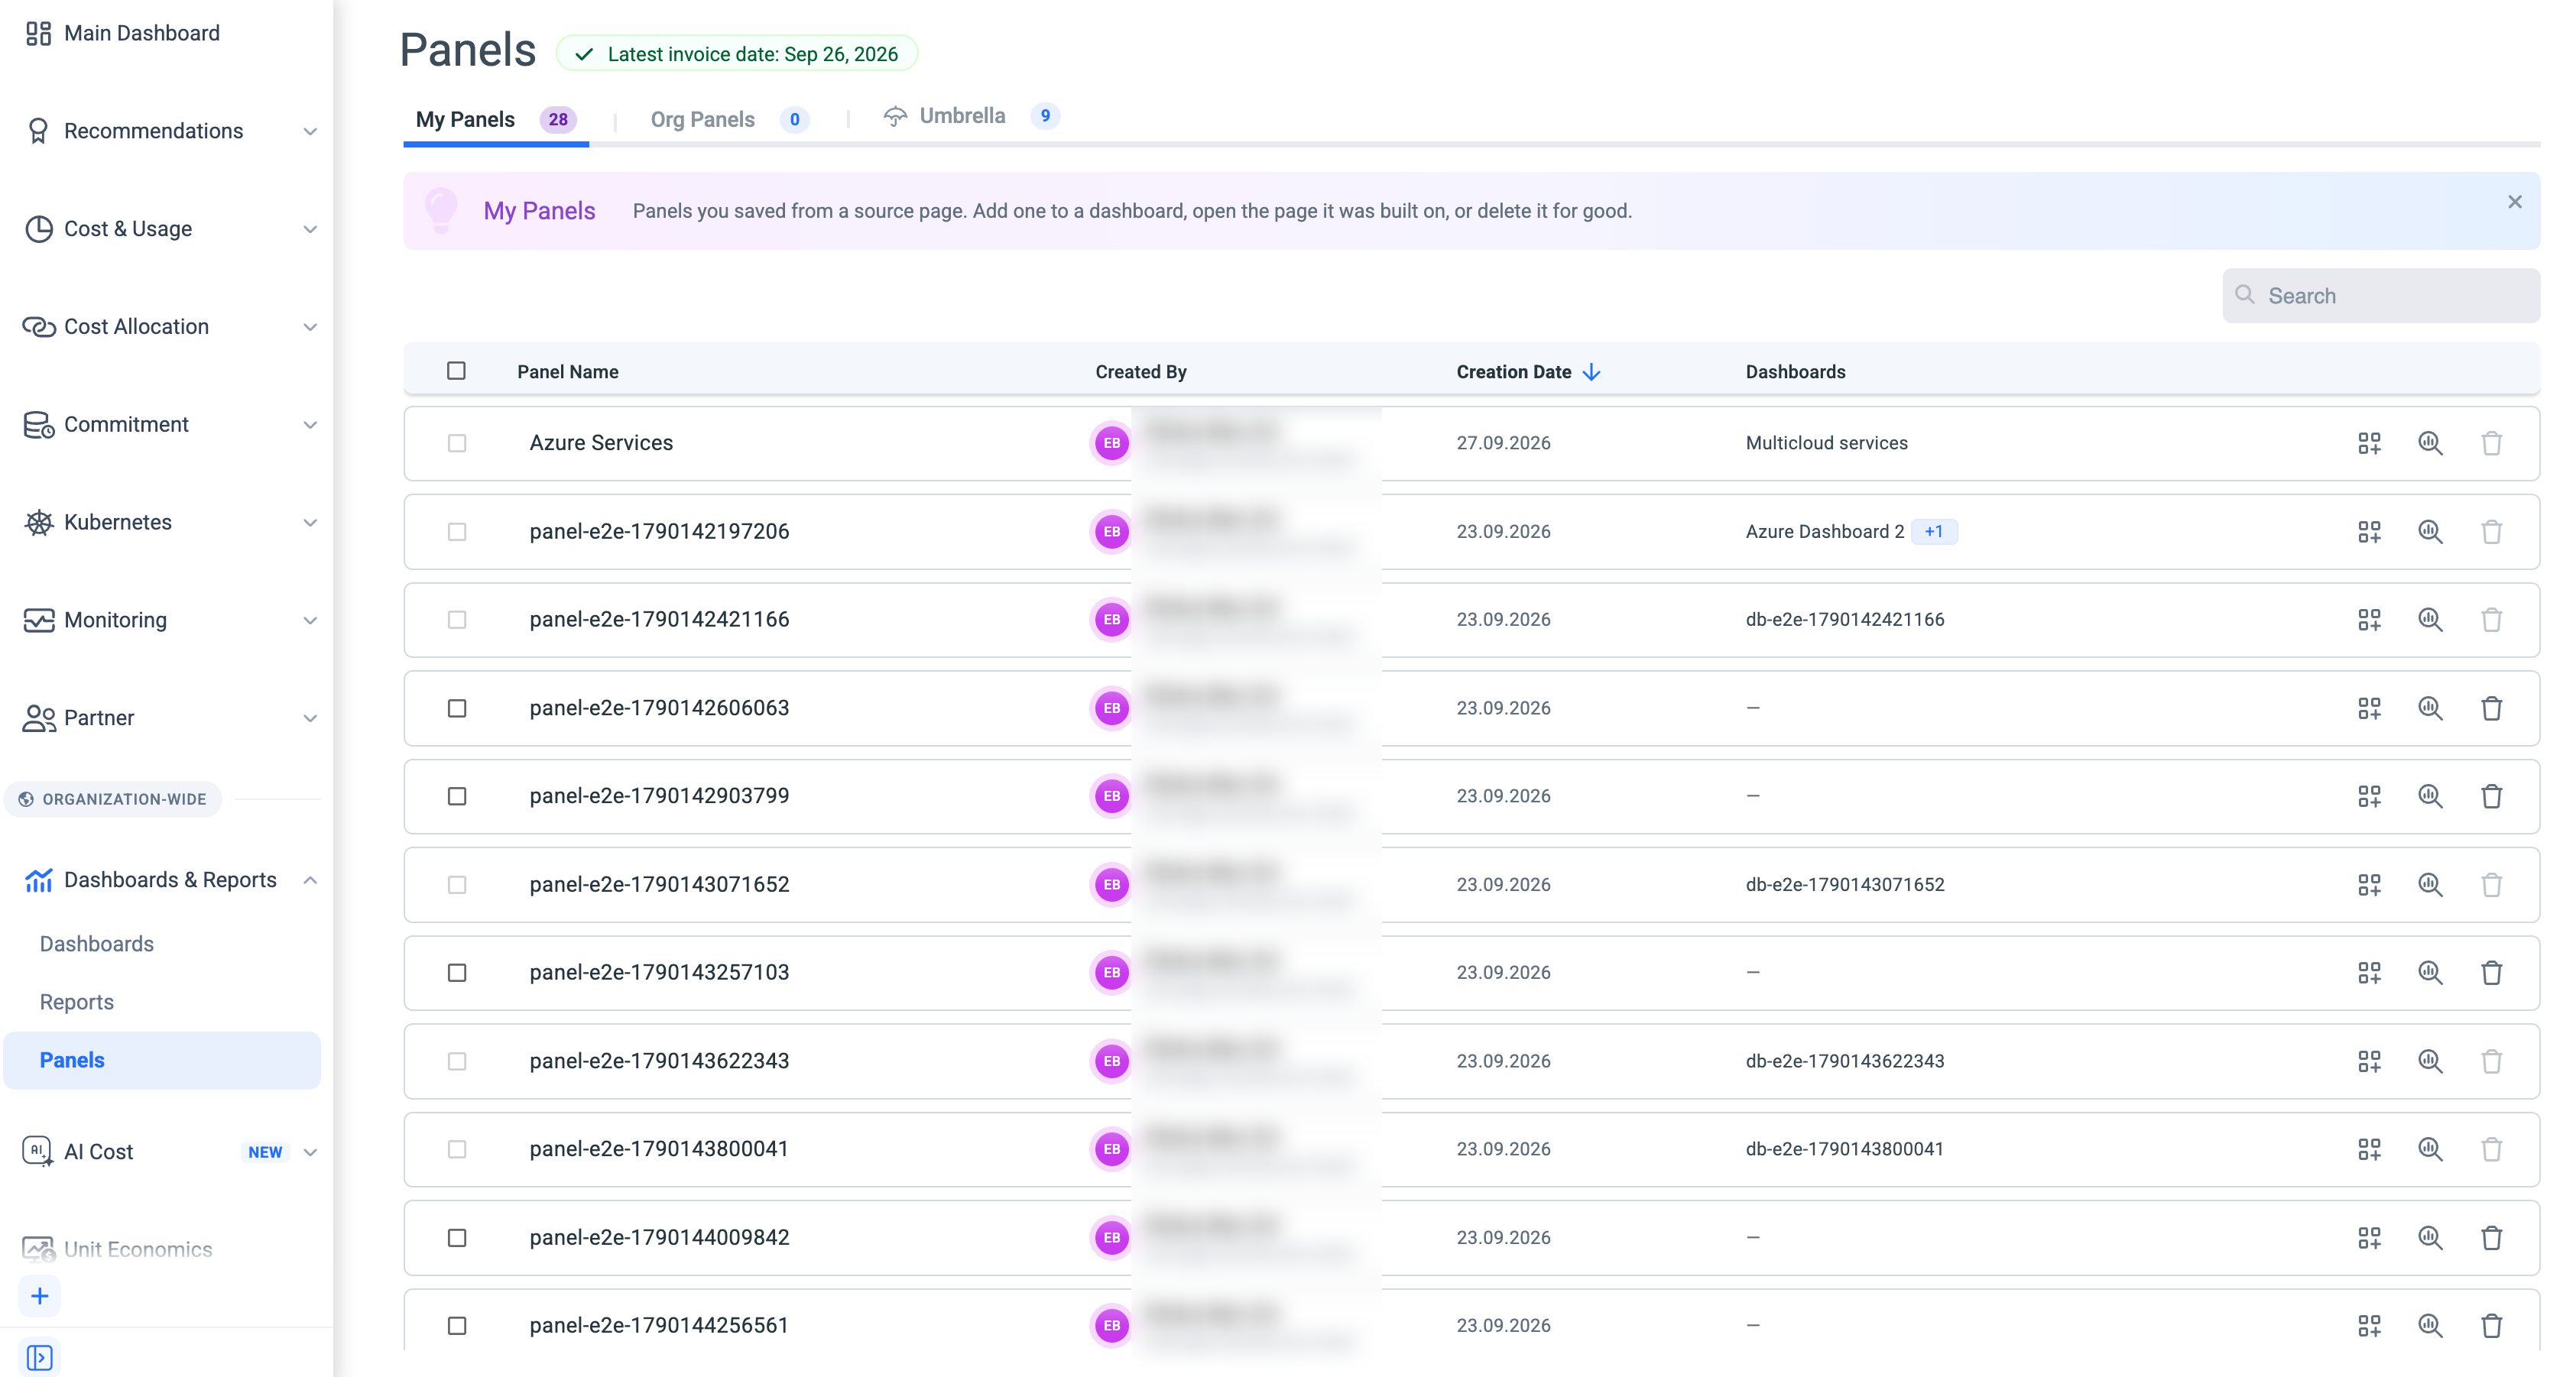2576x1377 pixels.
Task: Click trash icon for panel-e2e-1790144009842
Action: (2491, 1237)
